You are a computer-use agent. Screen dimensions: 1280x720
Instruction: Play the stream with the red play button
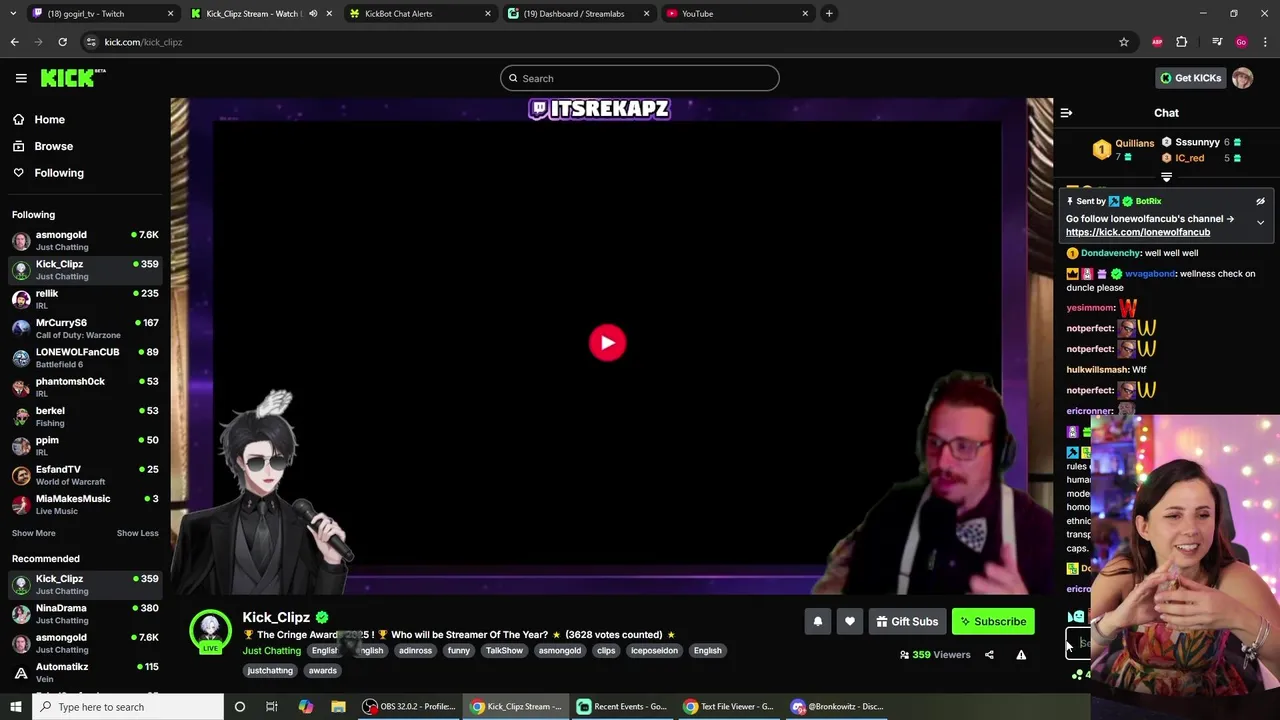pos(607,342)
